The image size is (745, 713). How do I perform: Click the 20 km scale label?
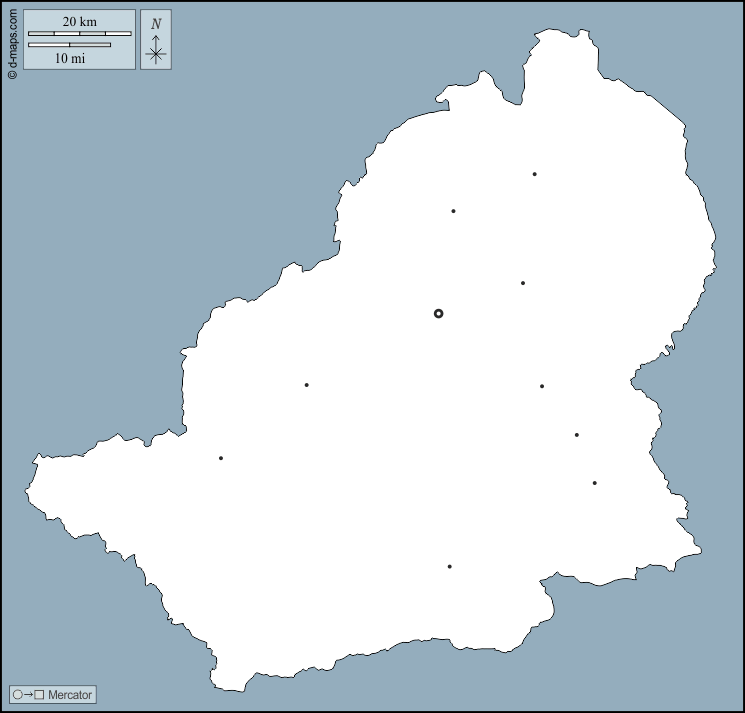pos(79,21)
